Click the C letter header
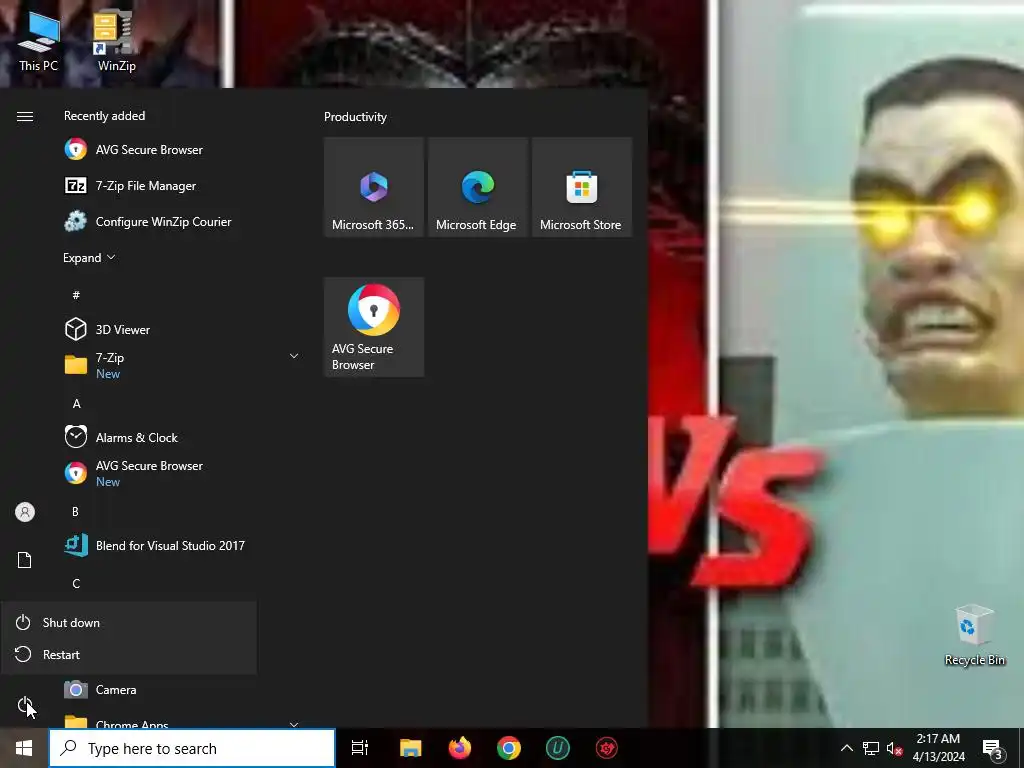The width and height of the screenshot is (1024, 768). pos(76,584)
